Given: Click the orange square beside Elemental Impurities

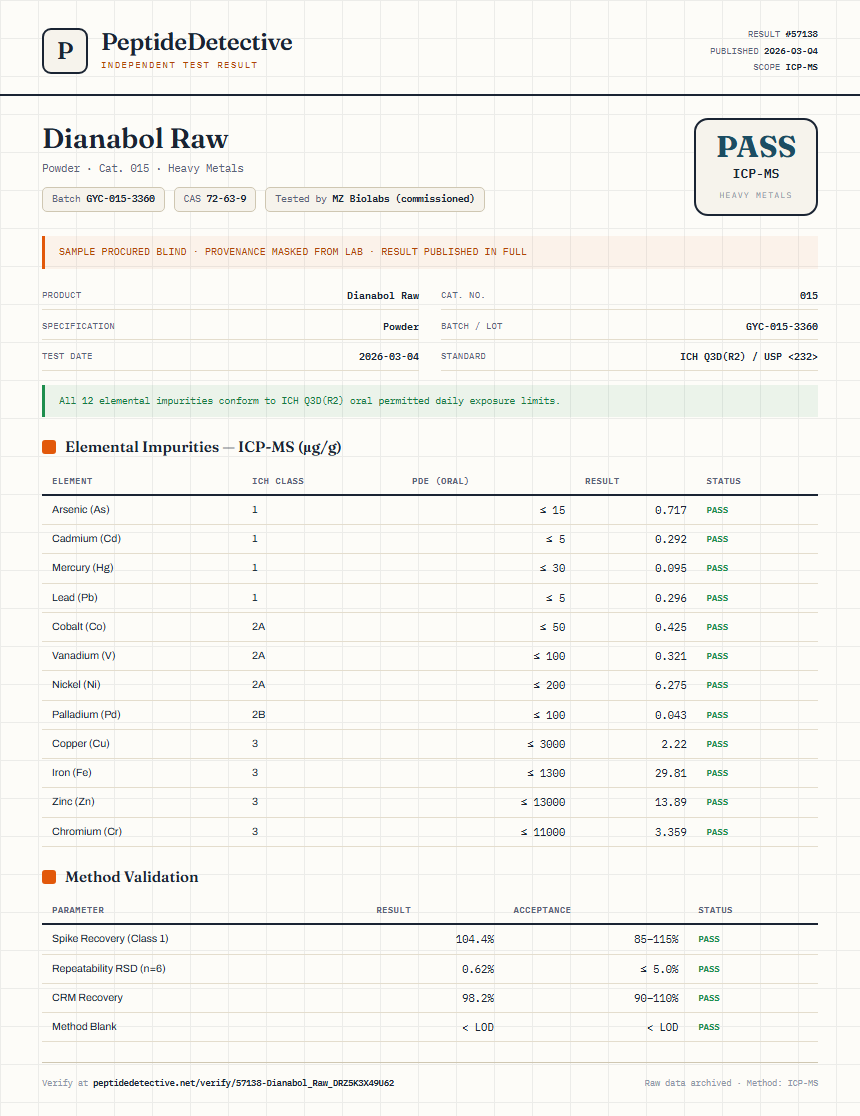Looking at the screenshot, I should pos(49,447).
